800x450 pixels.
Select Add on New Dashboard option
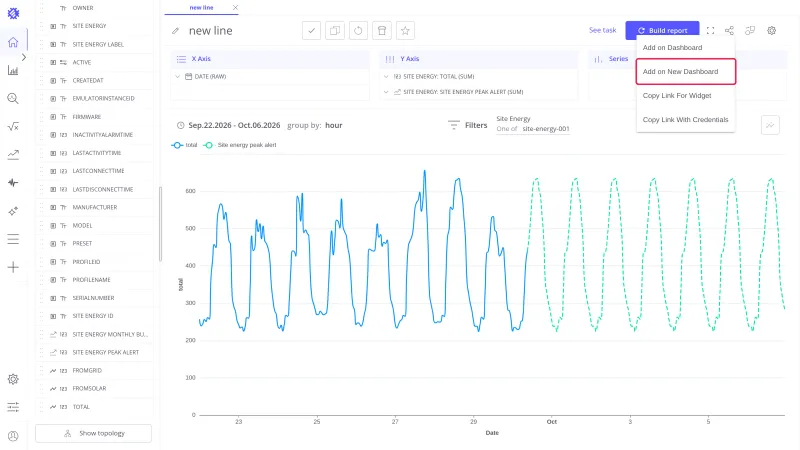point(685,71)
